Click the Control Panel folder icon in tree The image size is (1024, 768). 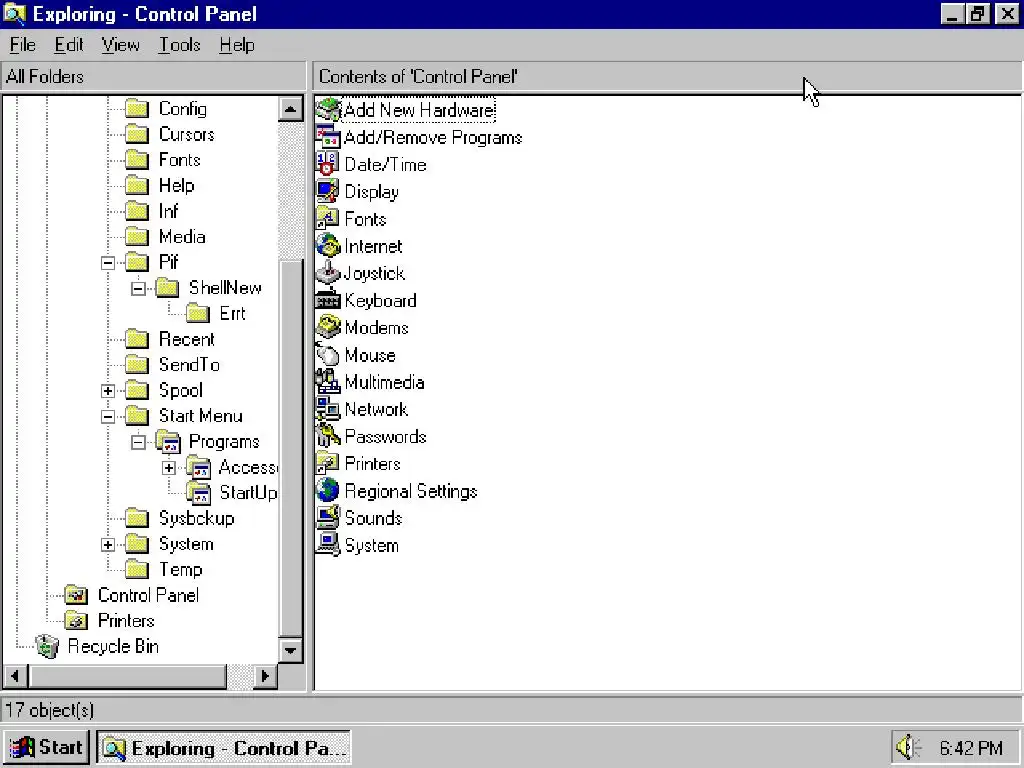tap(76, 595)
